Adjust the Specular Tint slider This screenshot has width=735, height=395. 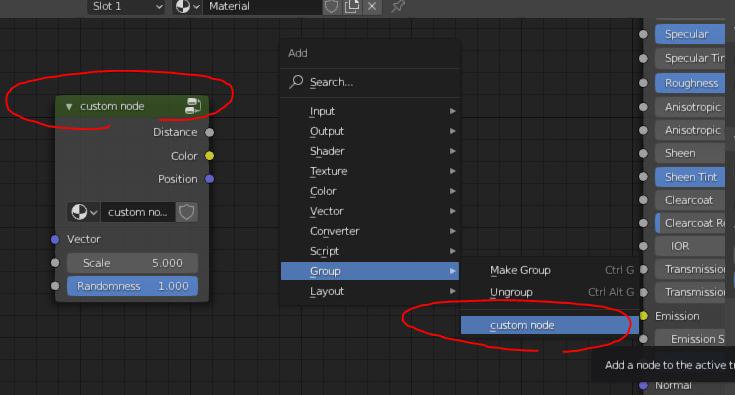click(690, 58)
